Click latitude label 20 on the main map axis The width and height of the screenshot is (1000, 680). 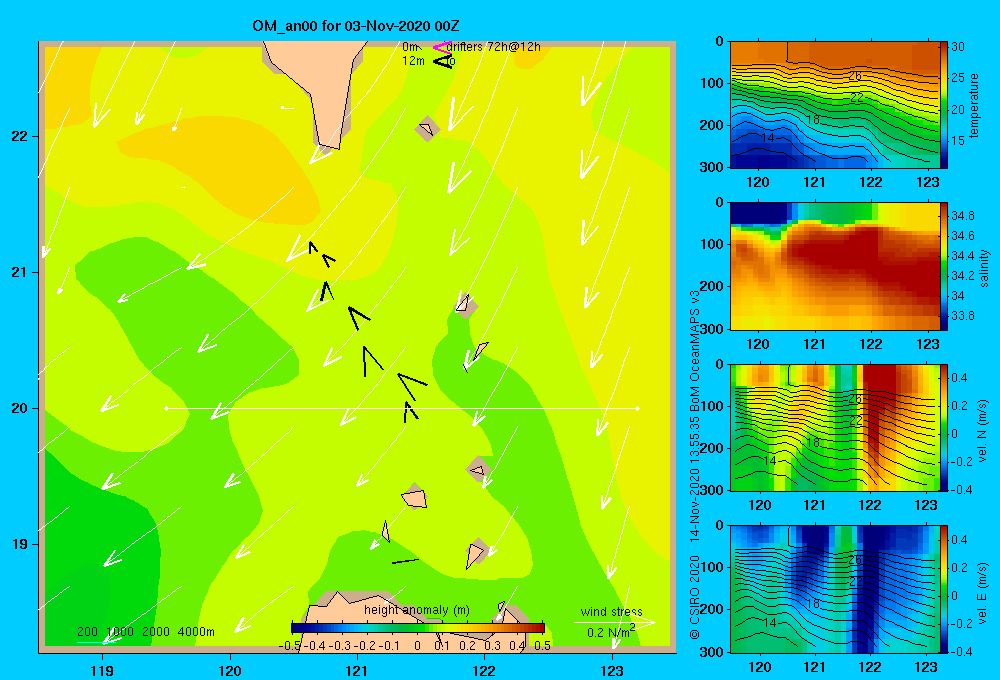[20, 408]
